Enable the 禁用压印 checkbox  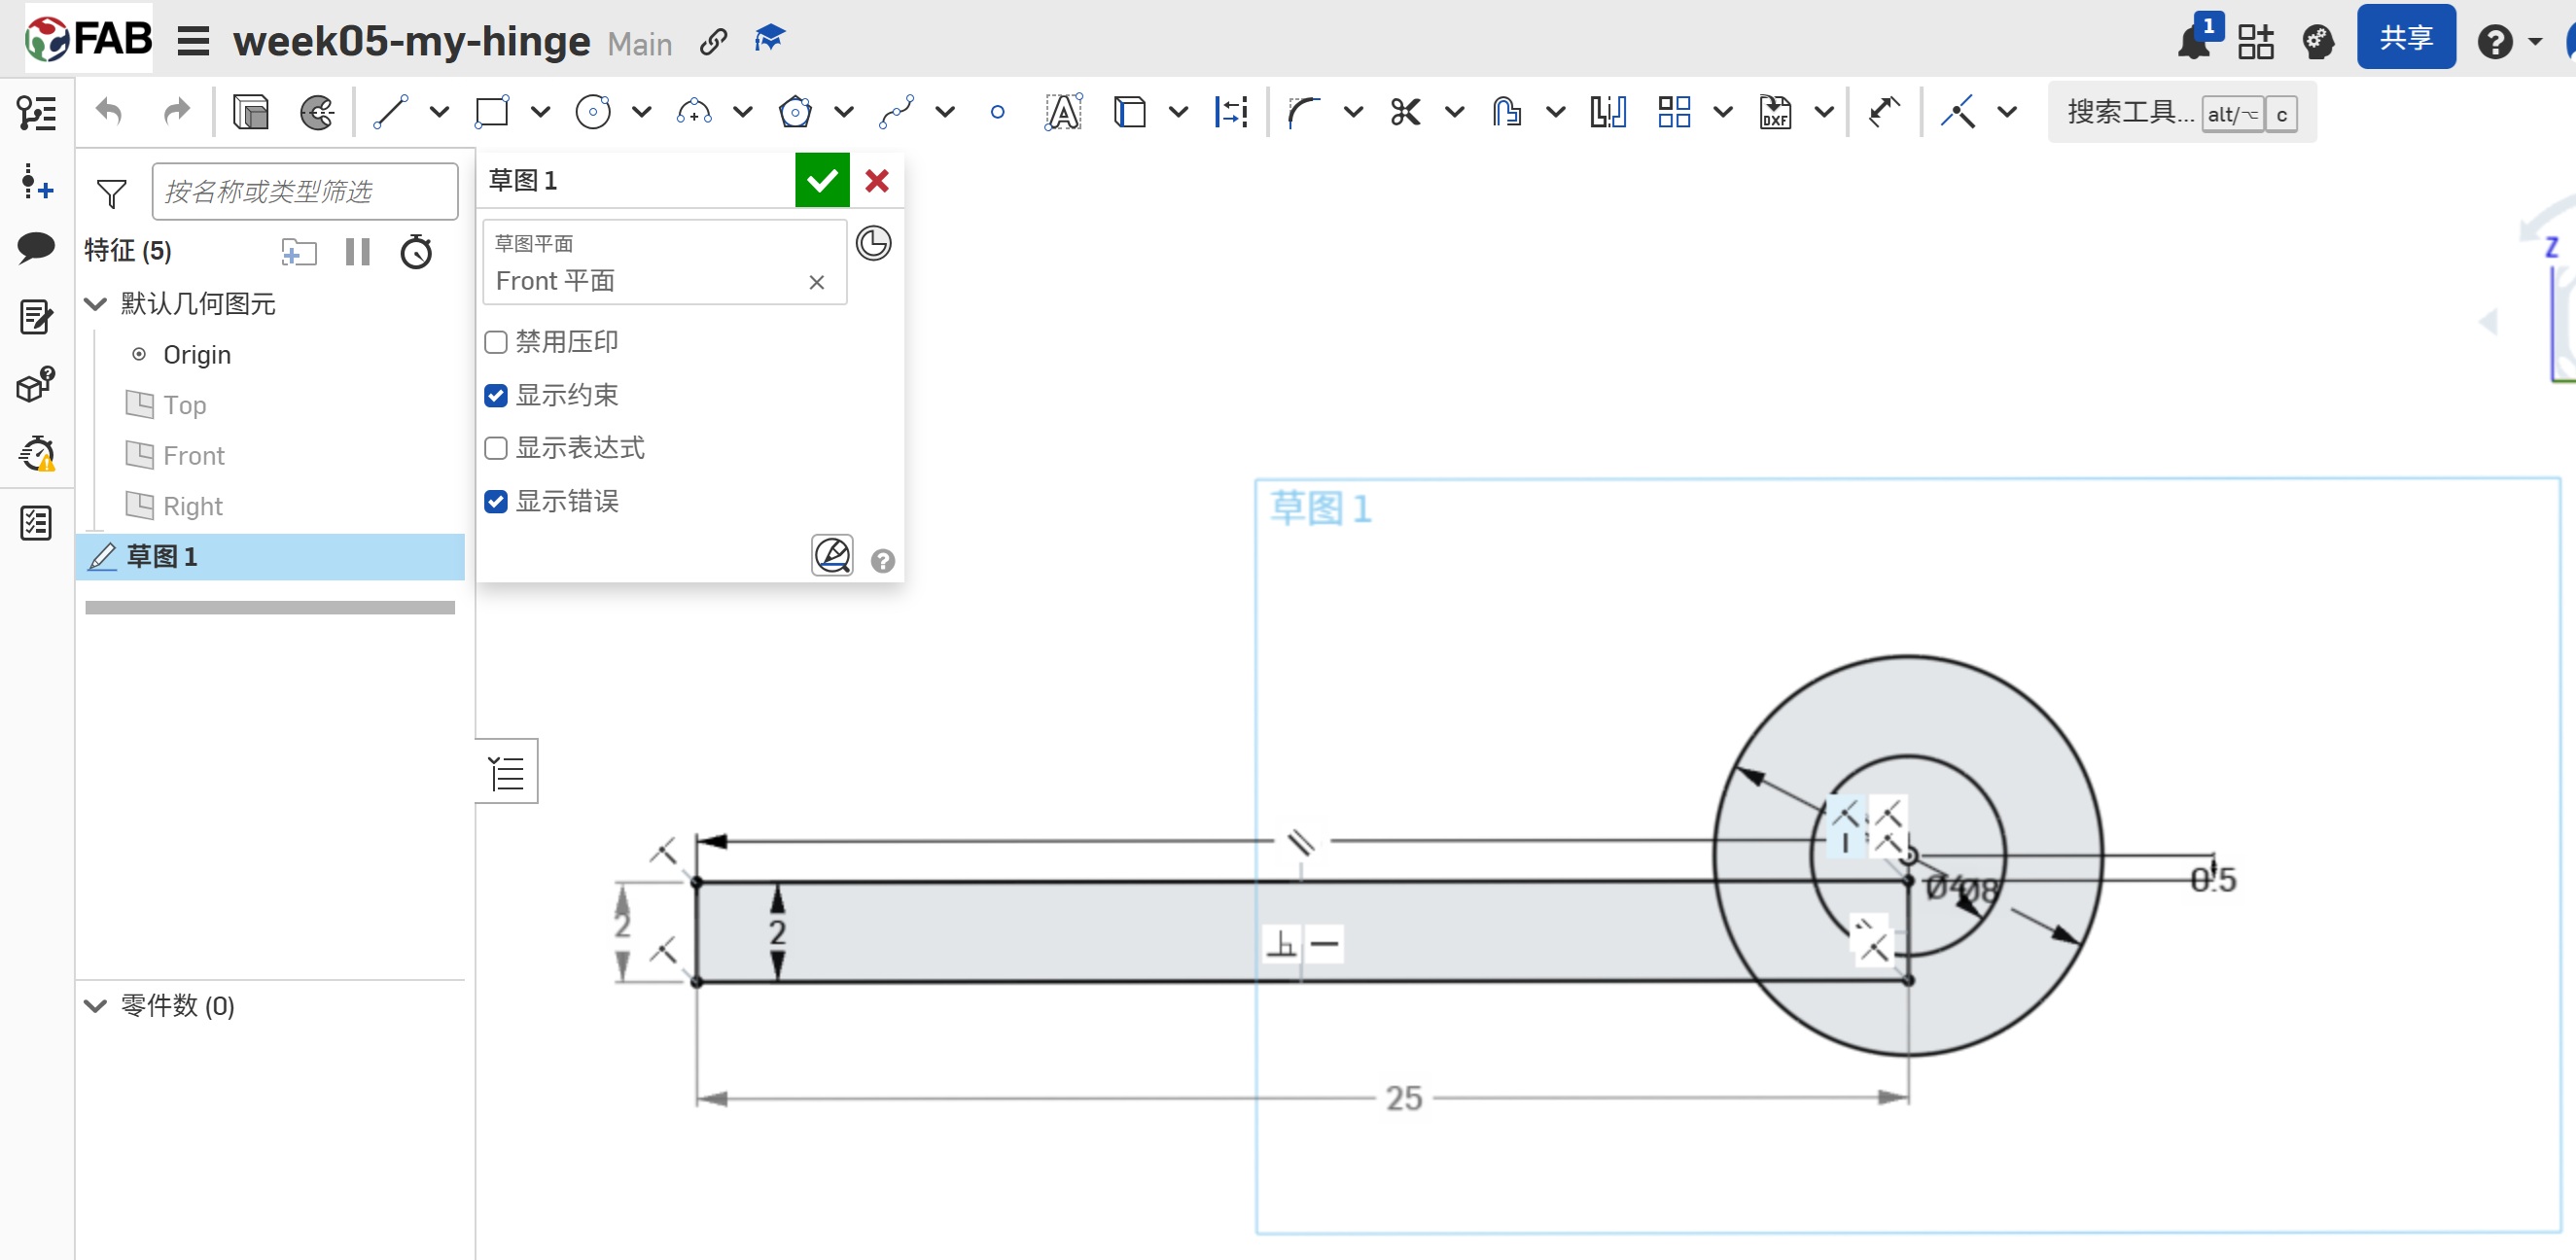click(496, 343)
